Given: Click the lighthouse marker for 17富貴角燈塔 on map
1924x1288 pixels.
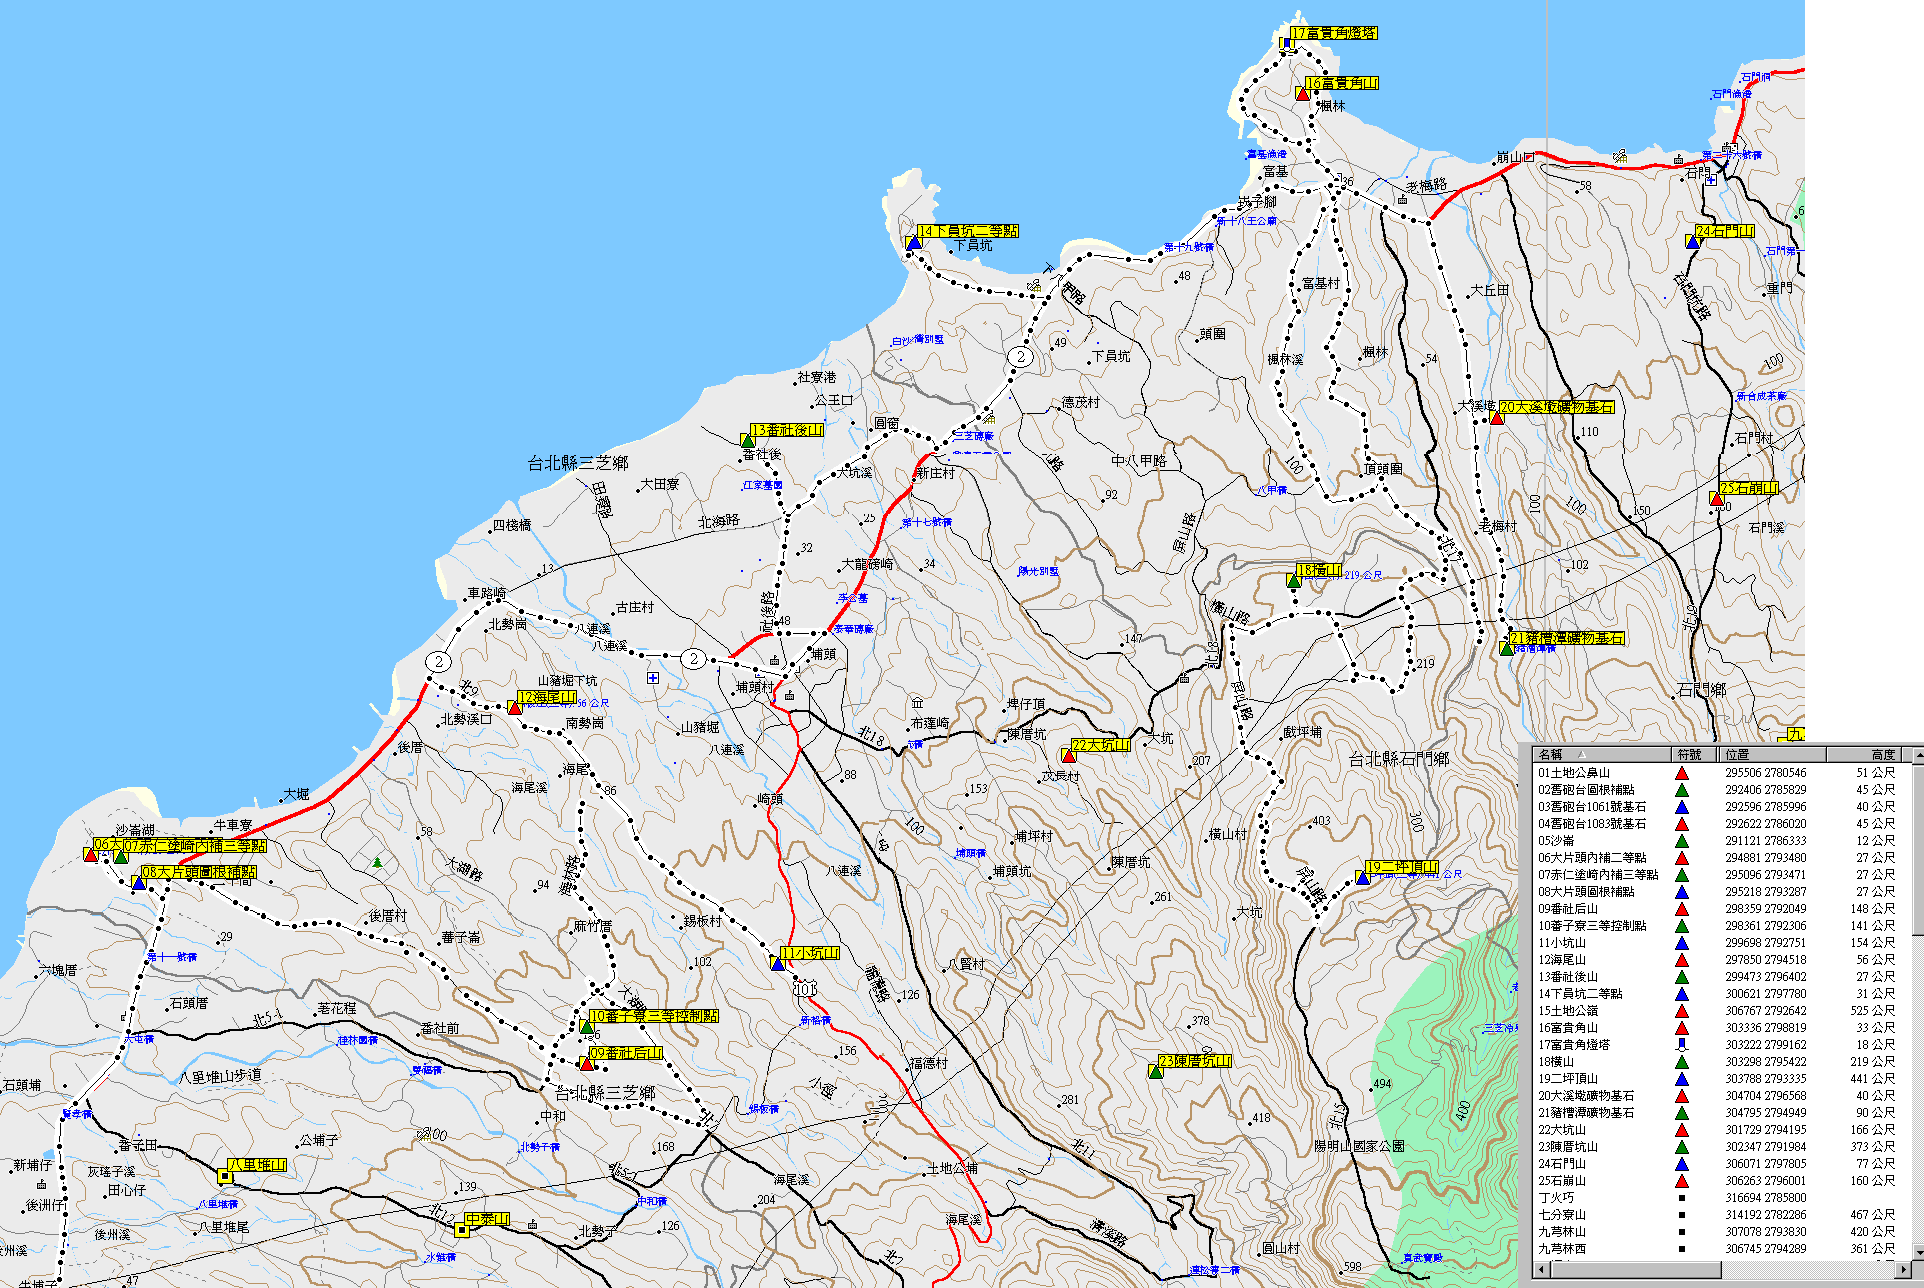Looking at the screenshot, I should (x=1285, y=42).
